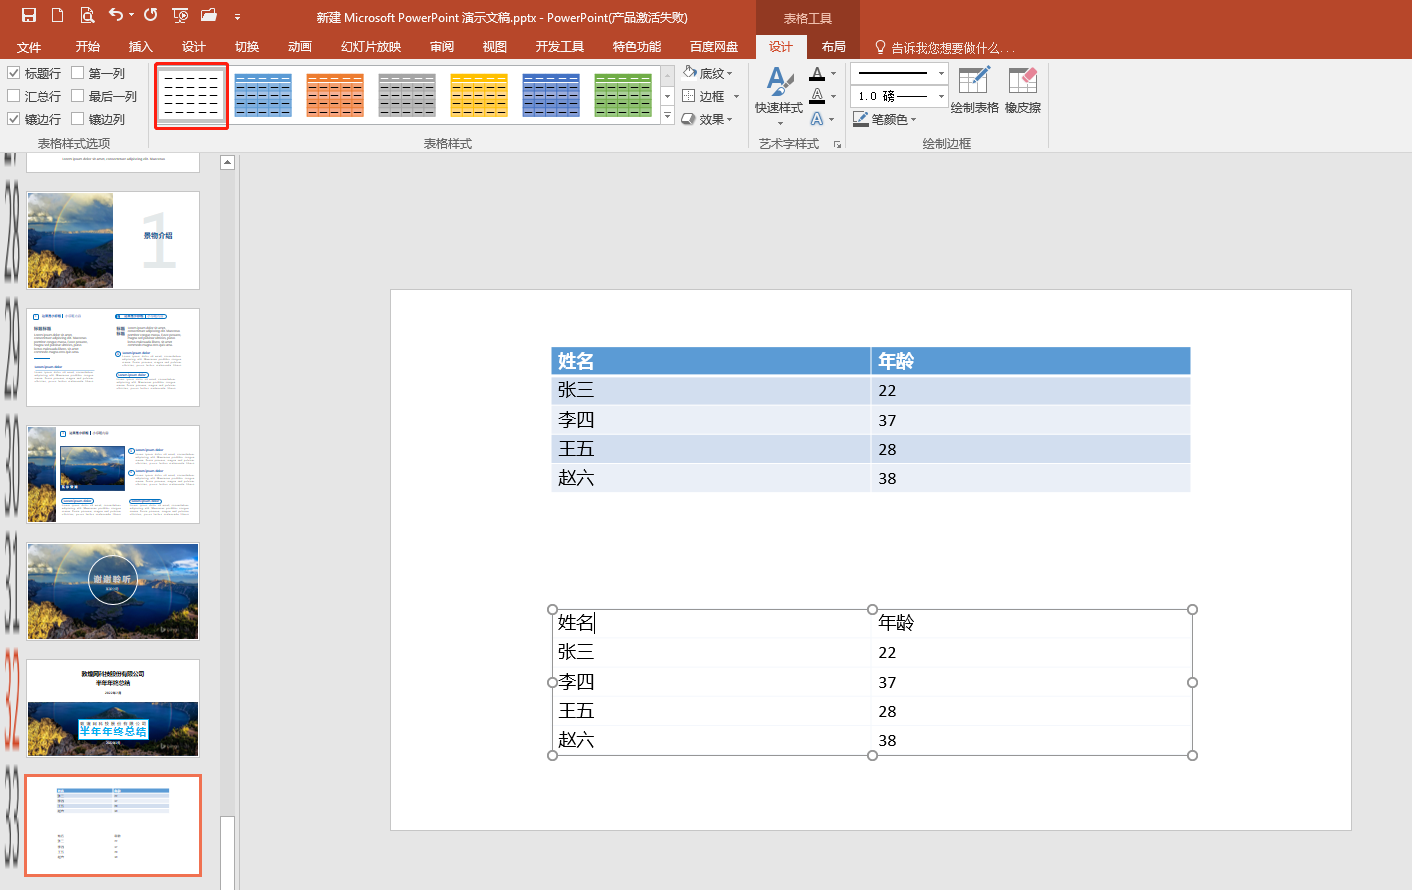
Task: Click the 告诉我您想要做什么 search box
Action: pos(945,47)
